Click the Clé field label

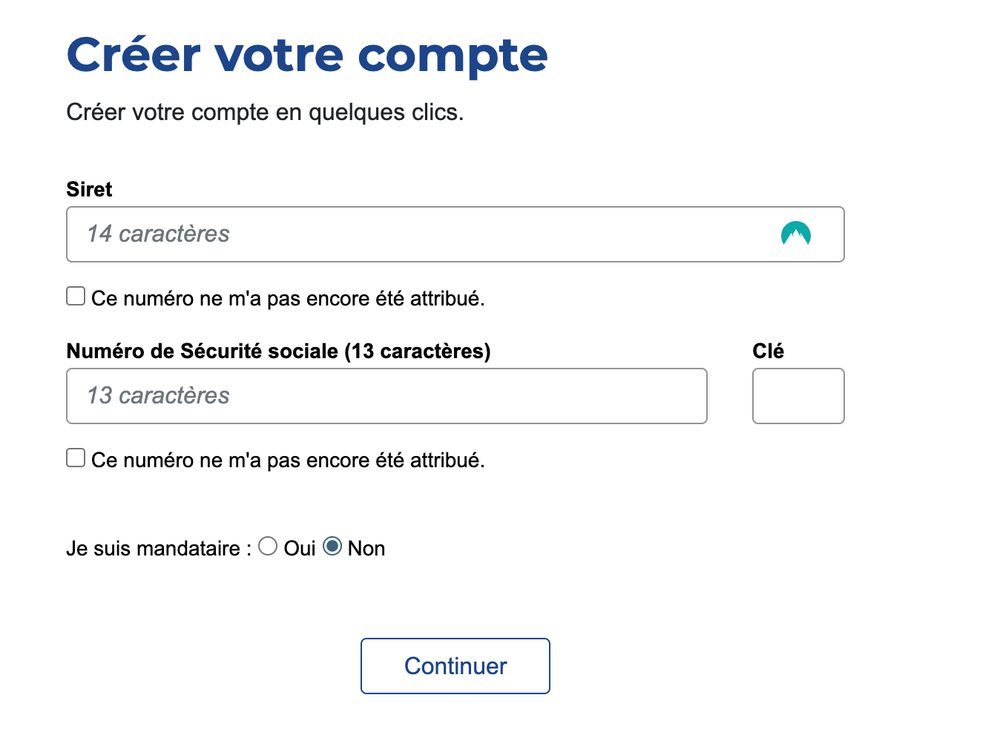768,351
